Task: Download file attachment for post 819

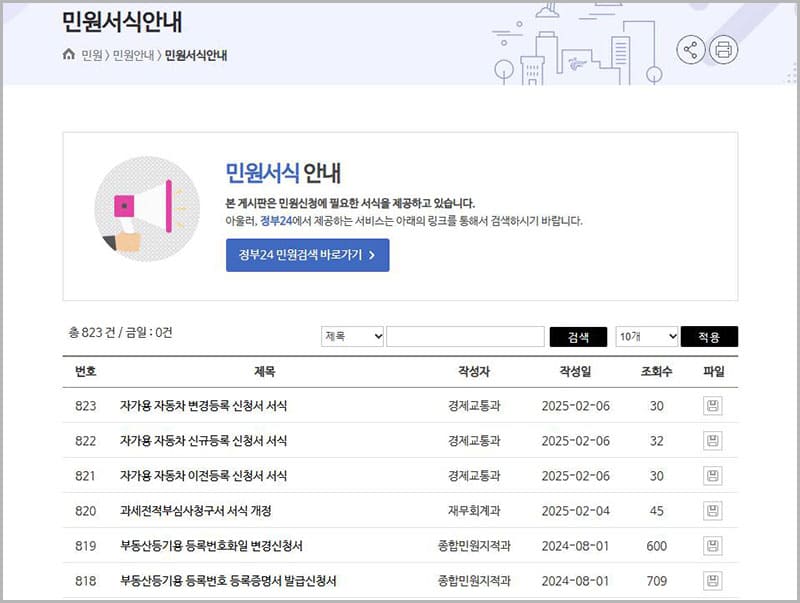Action: click(712, 546)
